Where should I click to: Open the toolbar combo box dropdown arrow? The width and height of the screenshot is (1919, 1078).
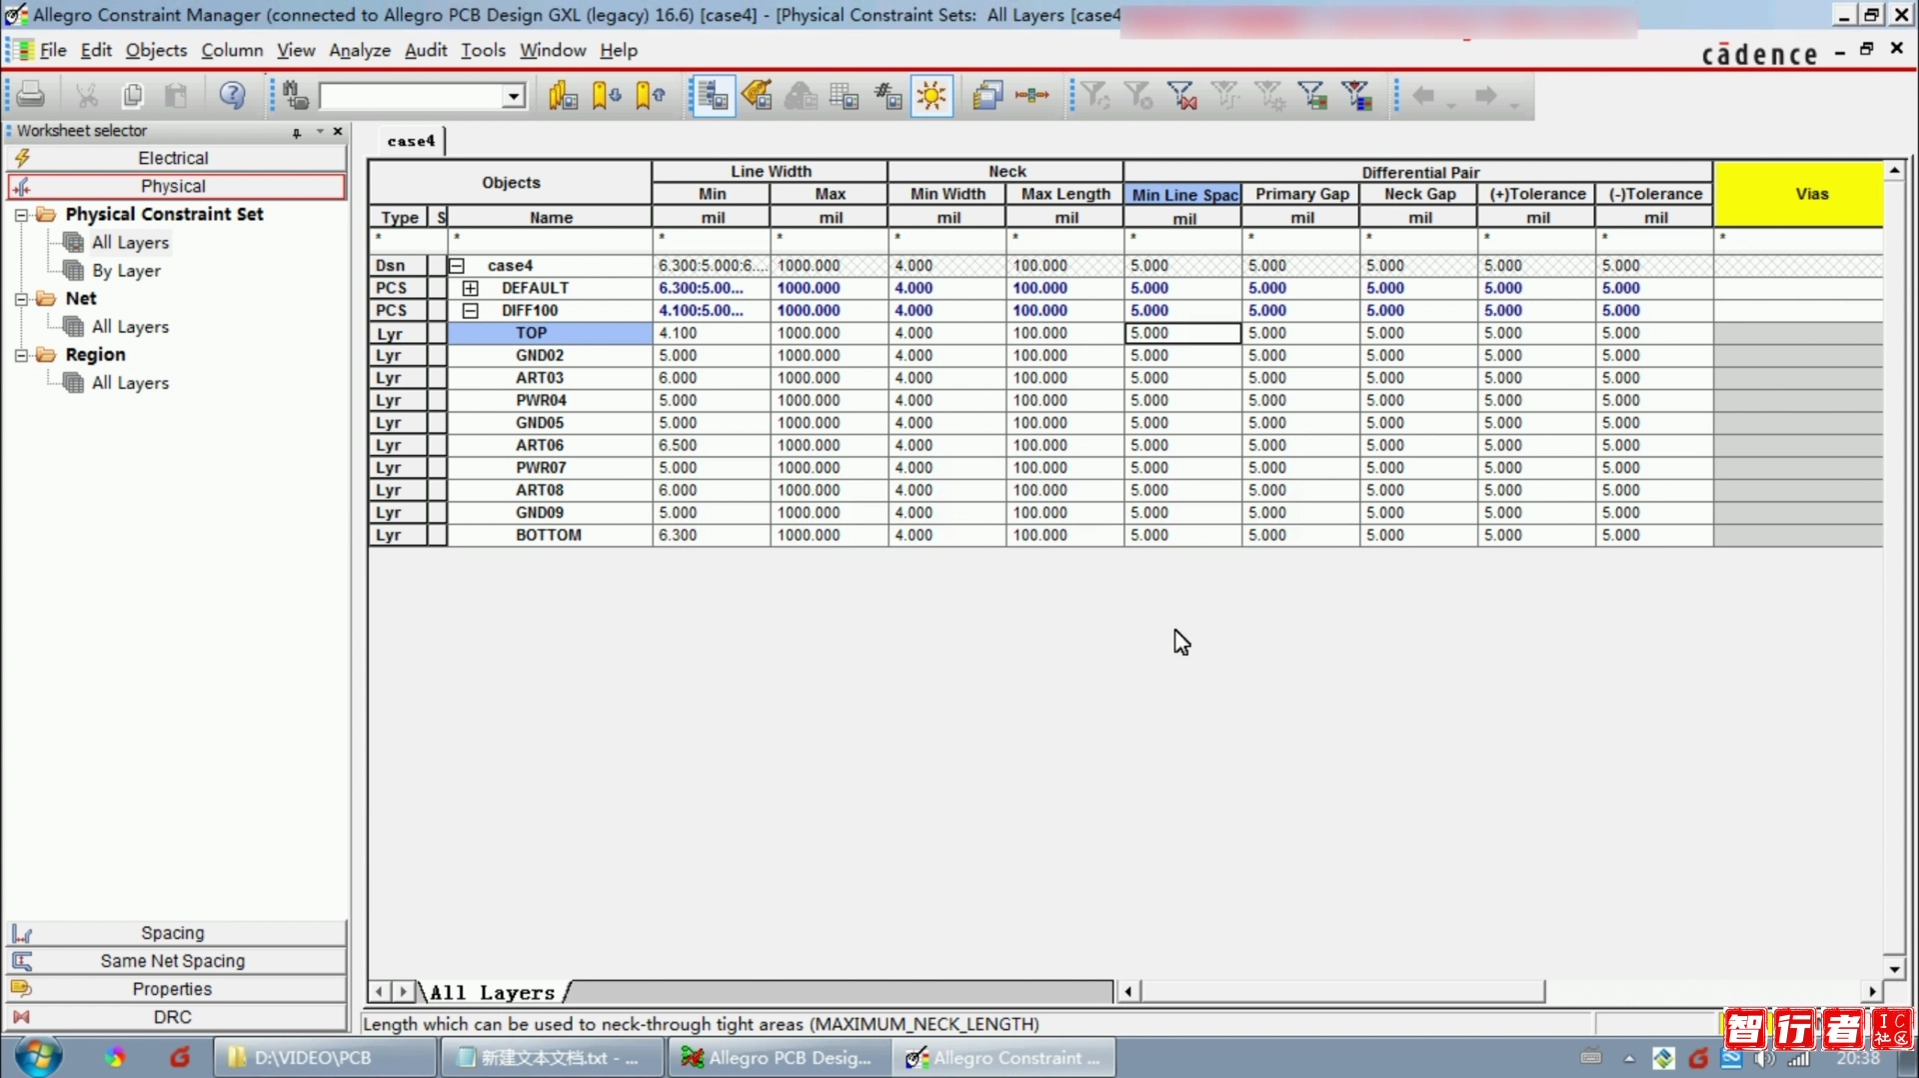(x=514, y=96)
